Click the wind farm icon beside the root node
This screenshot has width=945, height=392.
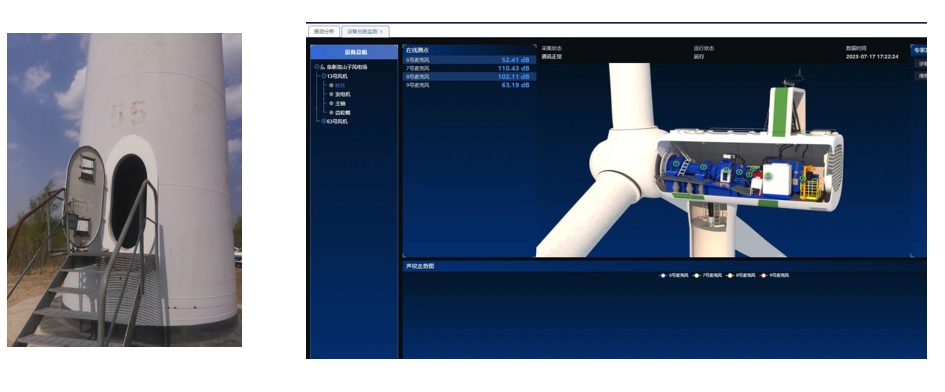[x=323, y=67]
